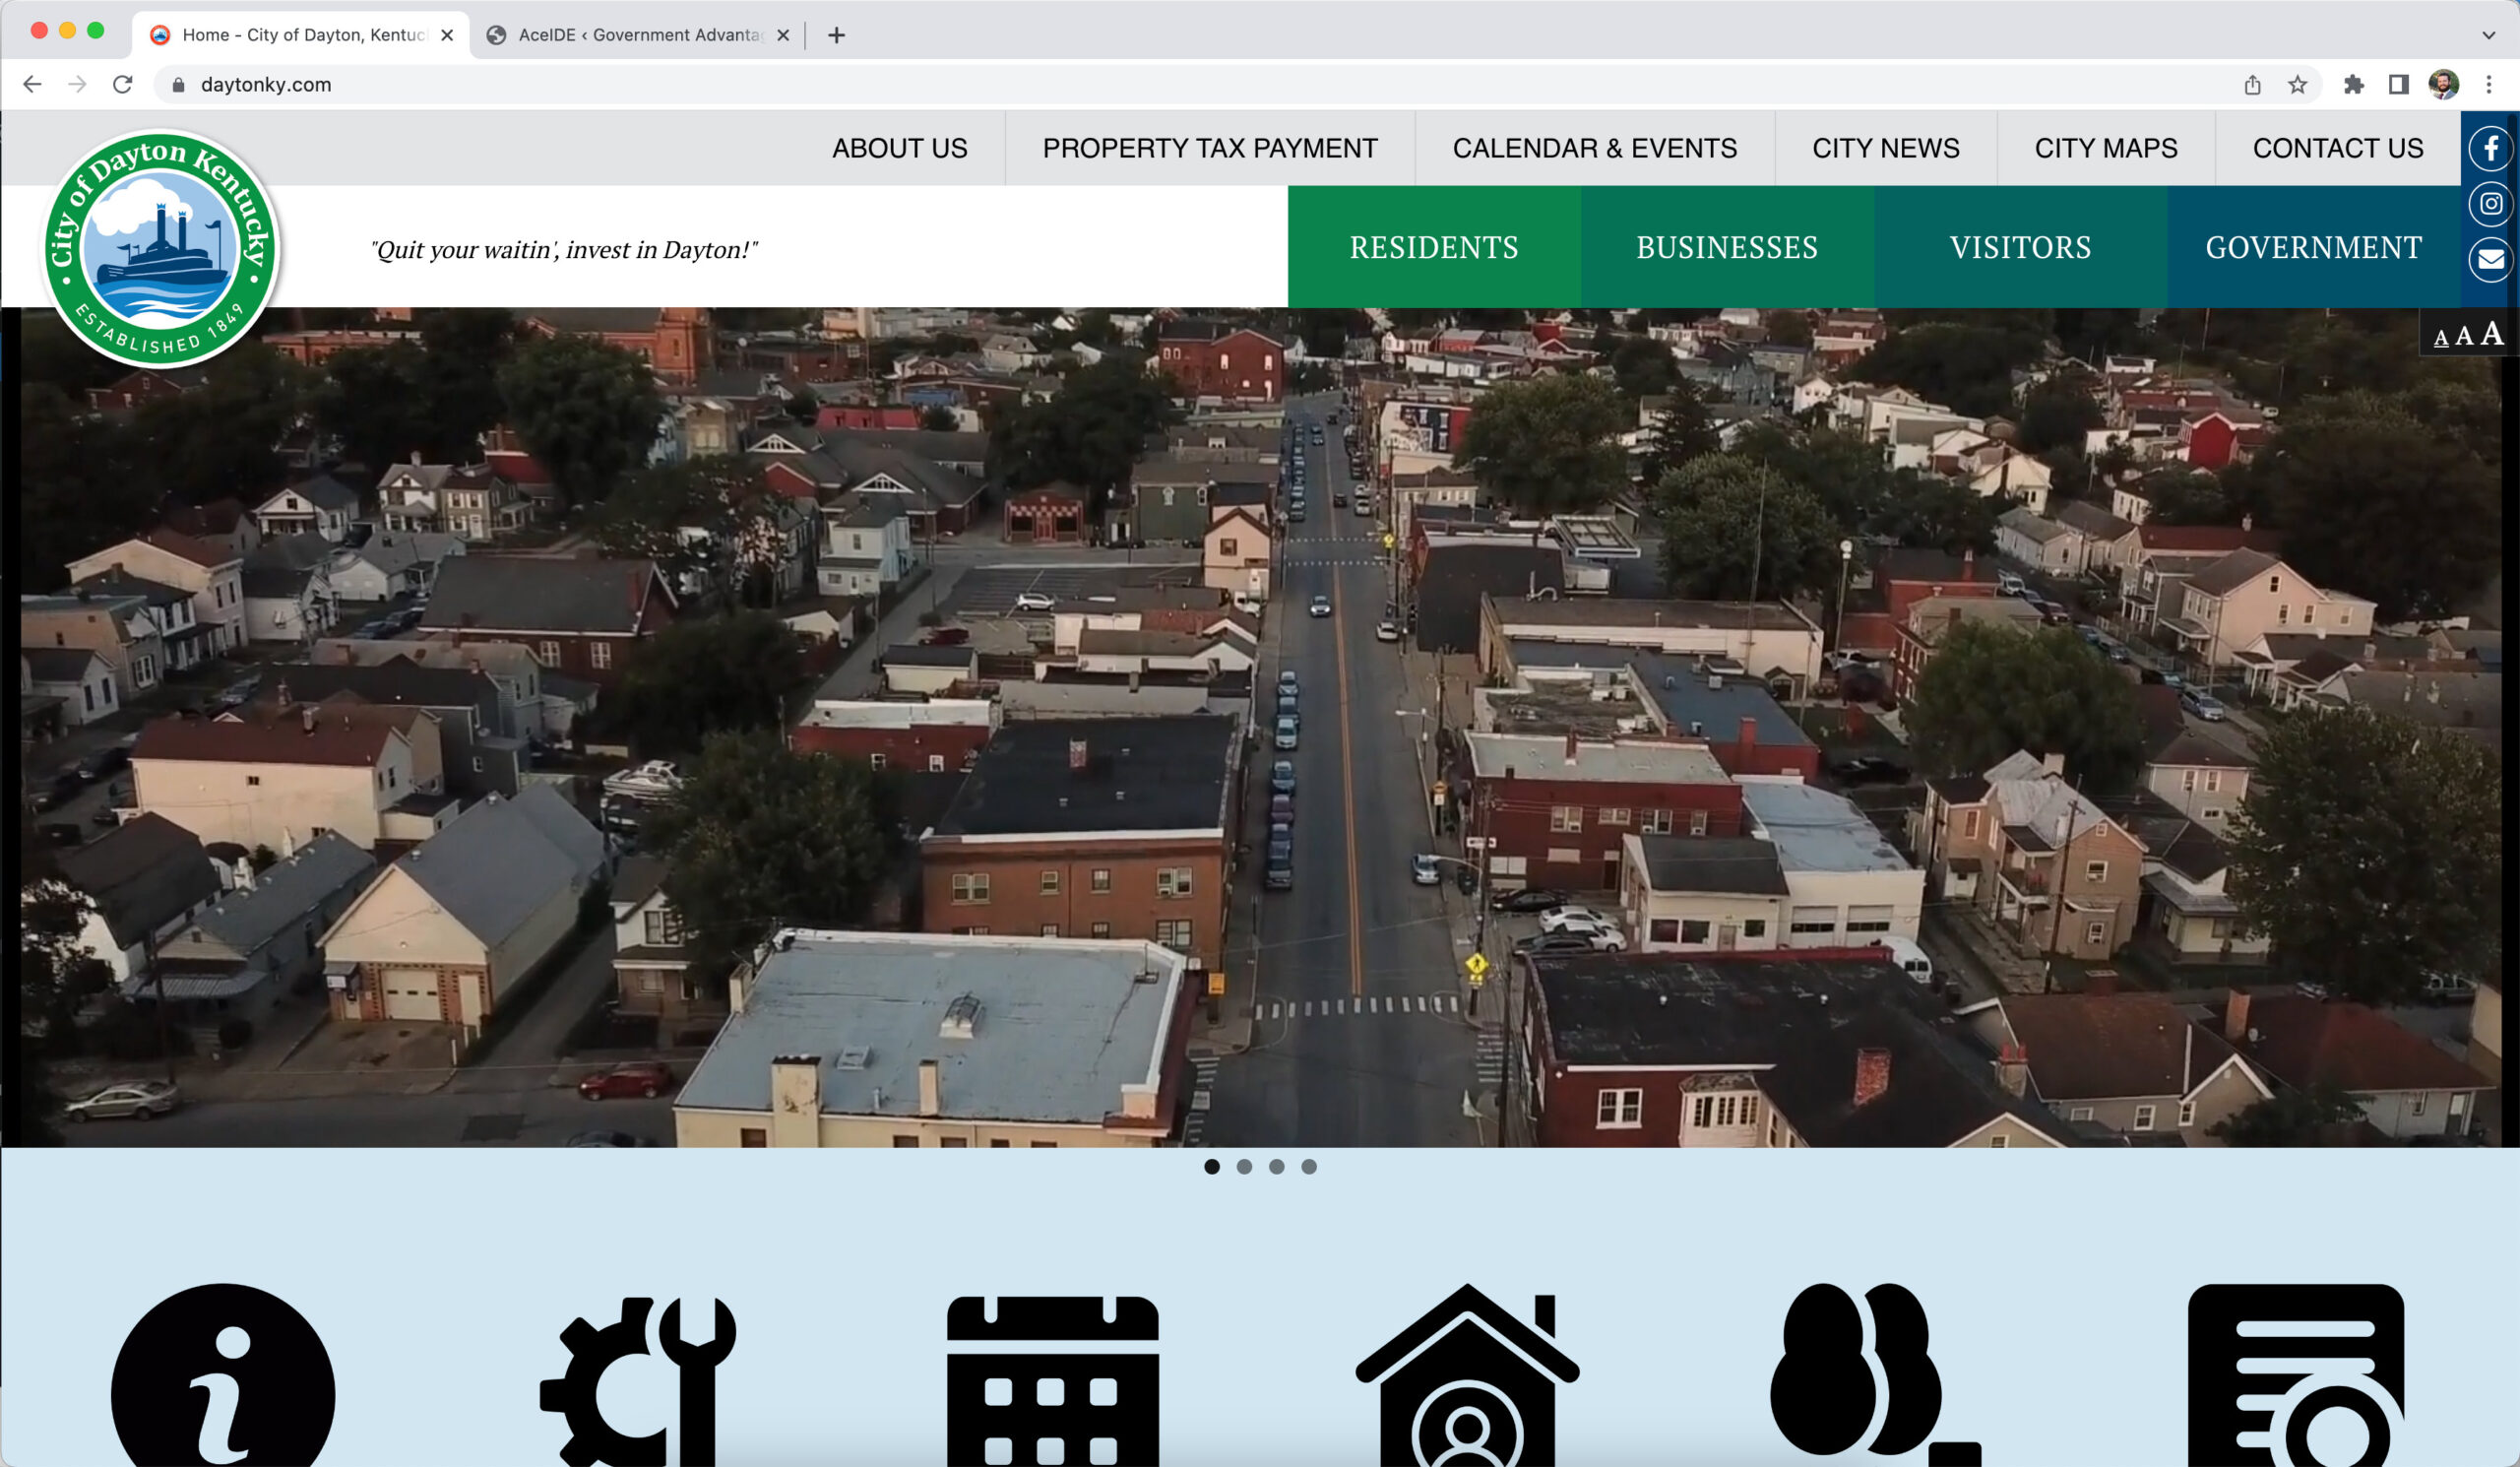
Task: Navigate to fourth slideshow dot indicator
Action: tap(1309, 1167)
